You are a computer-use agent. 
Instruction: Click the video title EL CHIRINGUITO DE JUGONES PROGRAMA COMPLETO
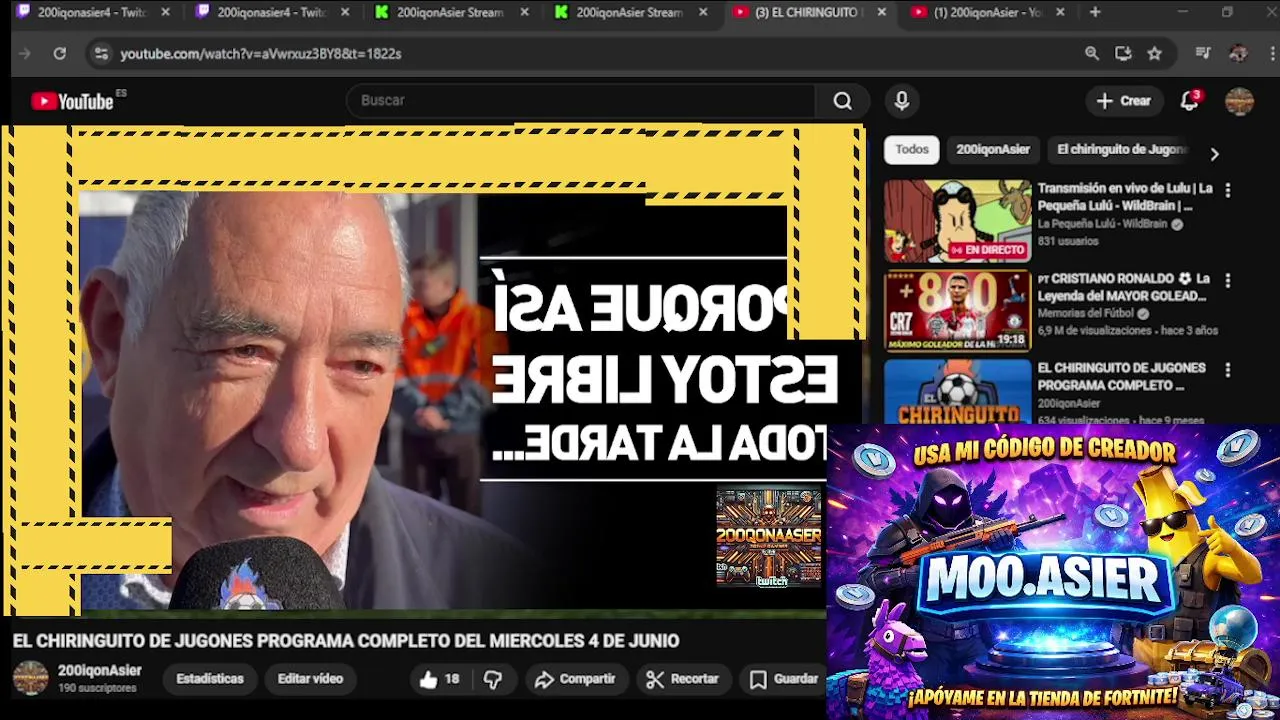pyautogui.click(x=346, y=641)
